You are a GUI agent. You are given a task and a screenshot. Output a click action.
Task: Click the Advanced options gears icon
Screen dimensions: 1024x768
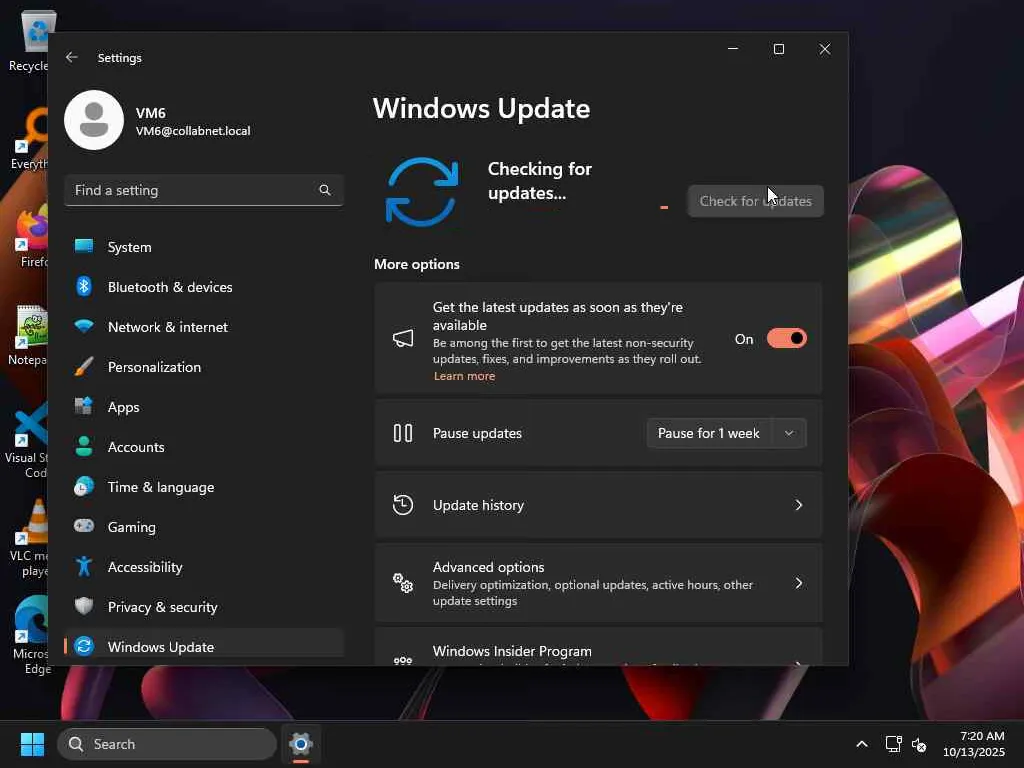(403, 583)
